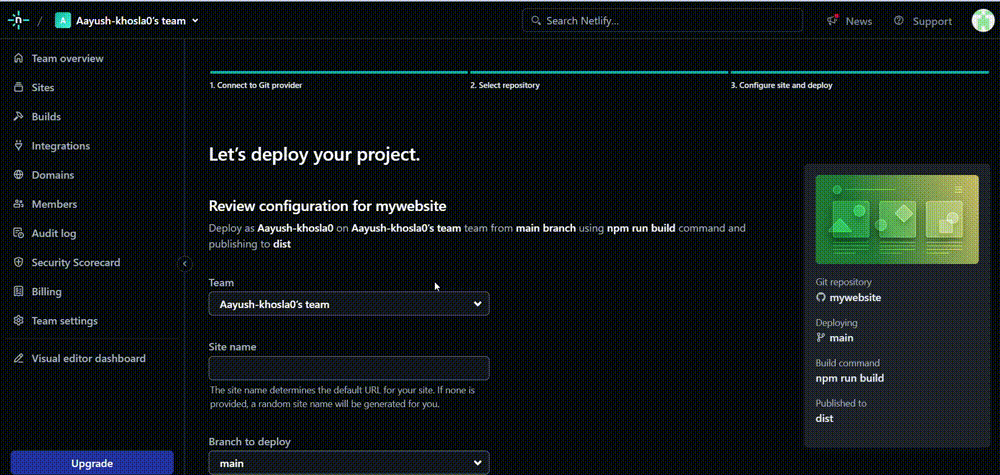1000x475 pixels.
Task: Click the 'Review configuration for mywebsite' heading
Action: point(328,206)
